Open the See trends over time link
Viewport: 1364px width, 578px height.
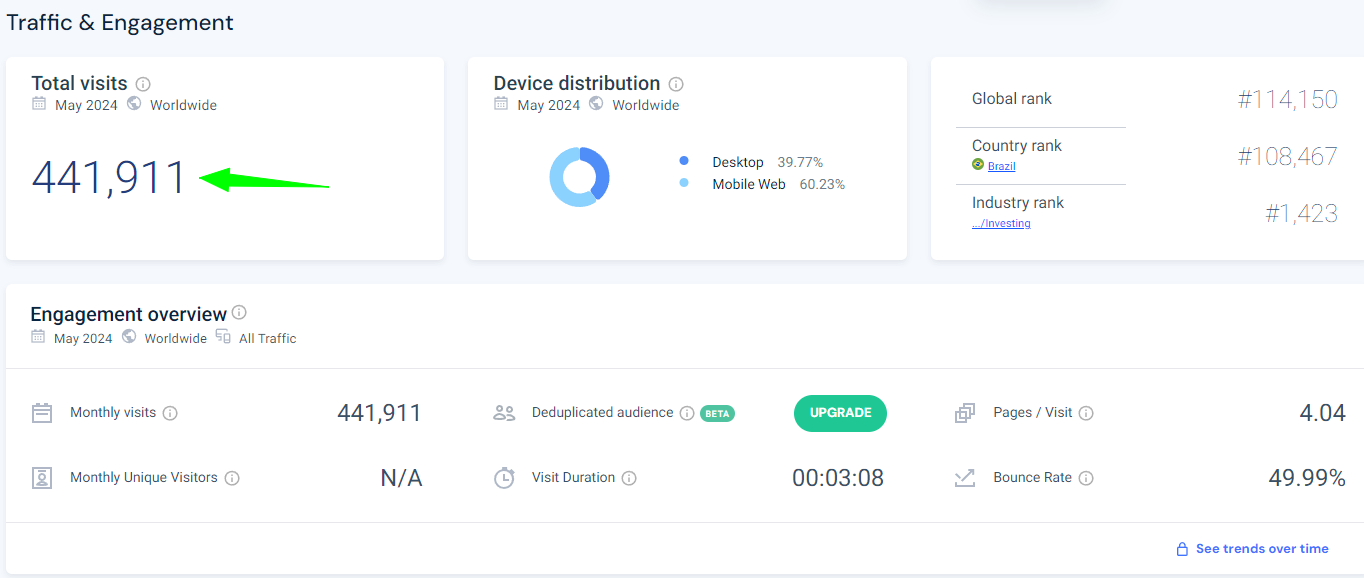[1261, 549]
